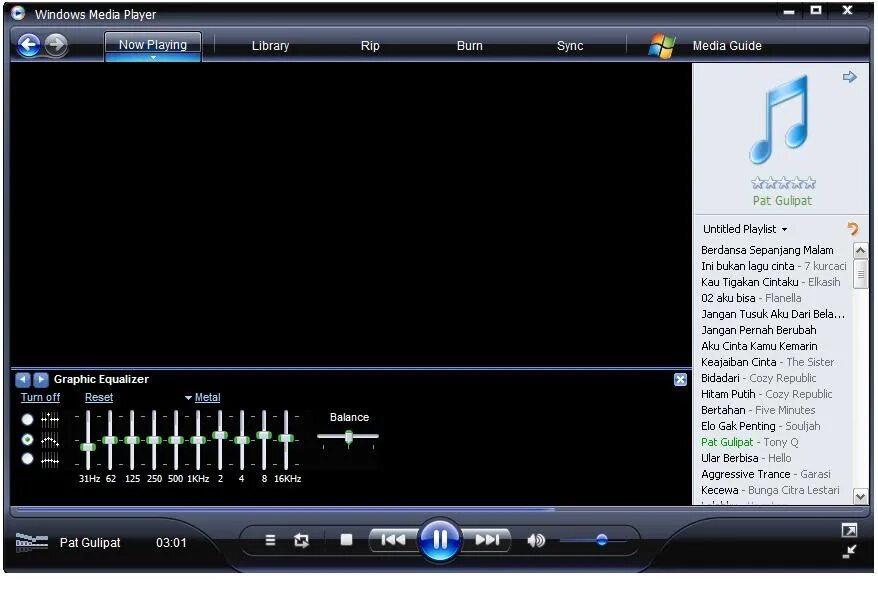Close the Graphic Equalizer panel
The height and width of the screenshot is (589, 878).
click(680, 380)
